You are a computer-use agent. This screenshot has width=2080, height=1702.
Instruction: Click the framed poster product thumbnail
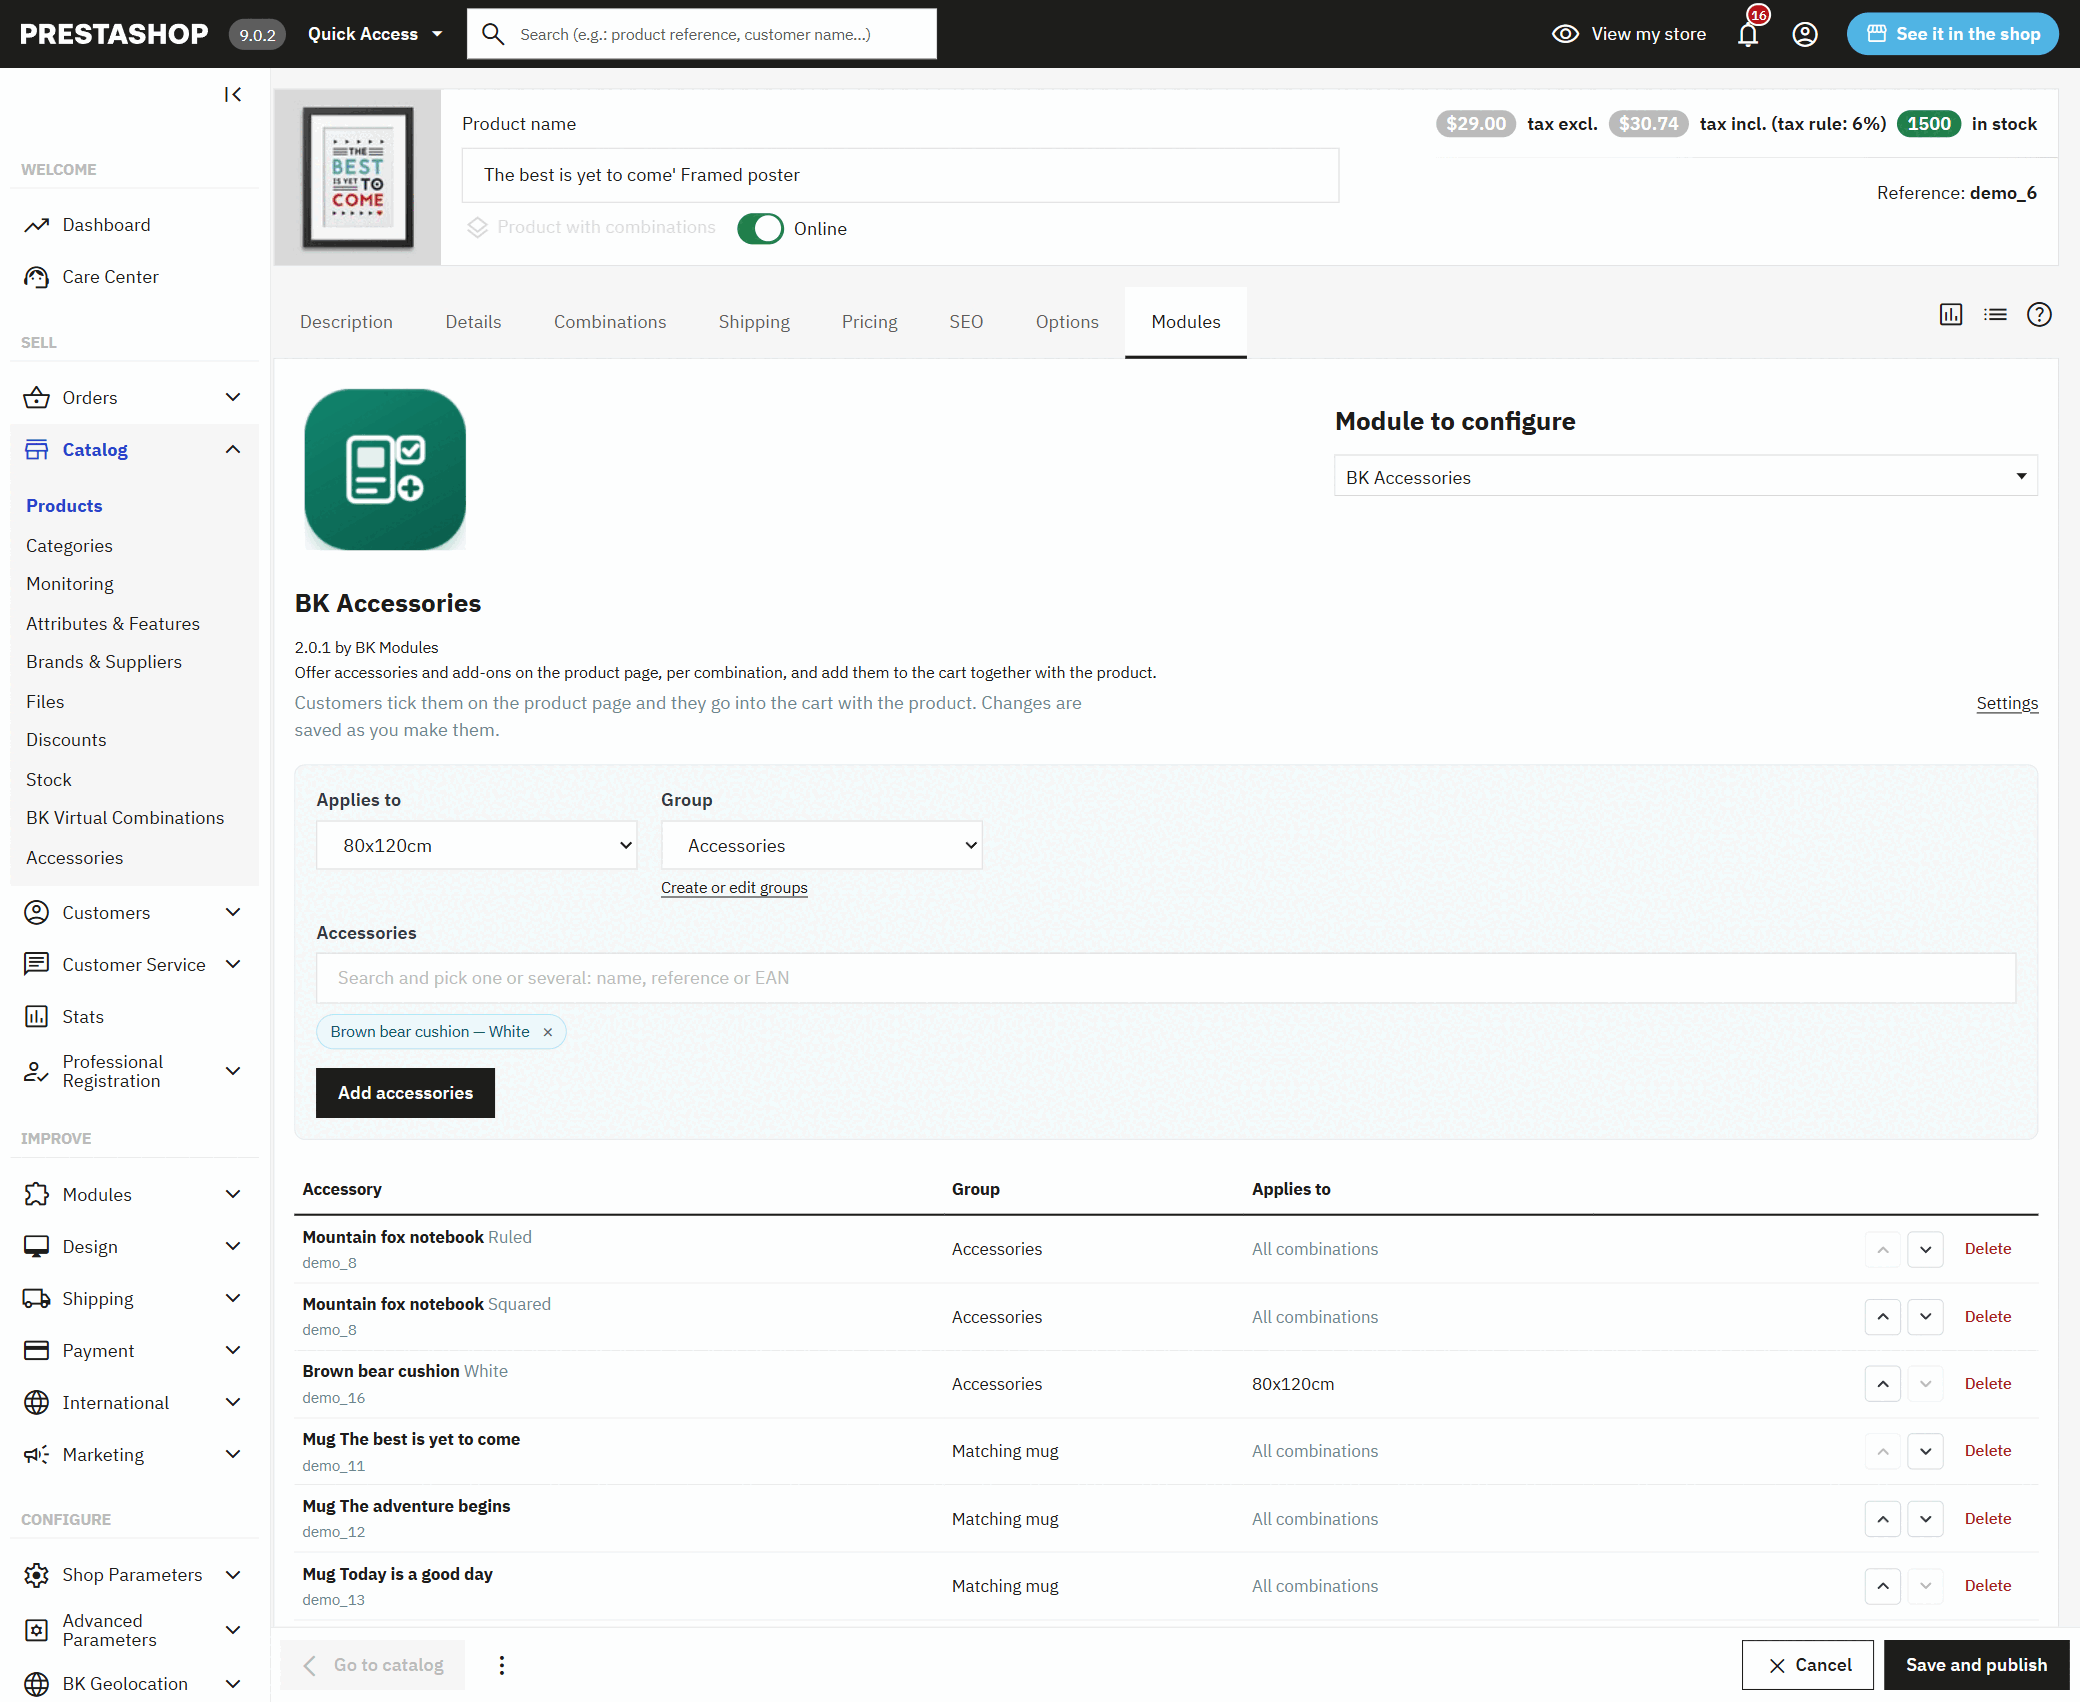click(x=358, y=177)
